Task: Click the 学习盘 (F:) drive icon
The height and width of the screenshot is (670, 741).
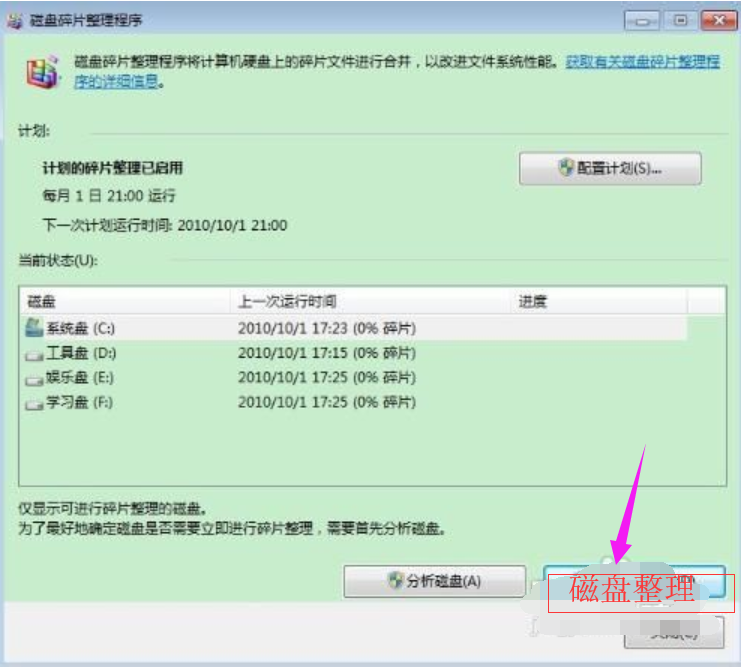Action: pyautogui.click(x=34, y=404)
